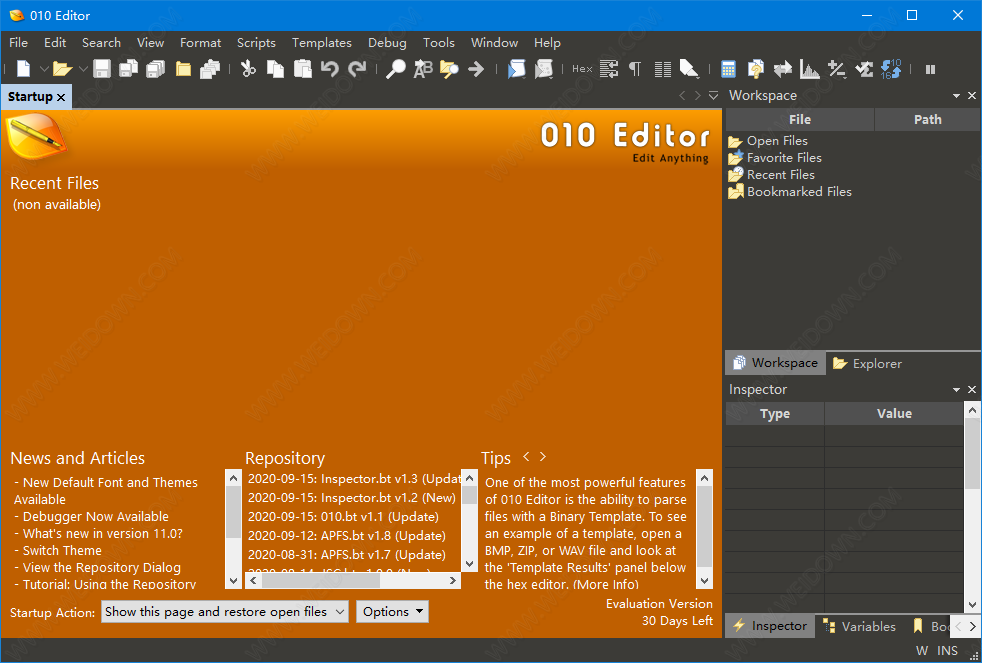Open the Debugger Now Available article
The image size is (982, 663).
96,517
